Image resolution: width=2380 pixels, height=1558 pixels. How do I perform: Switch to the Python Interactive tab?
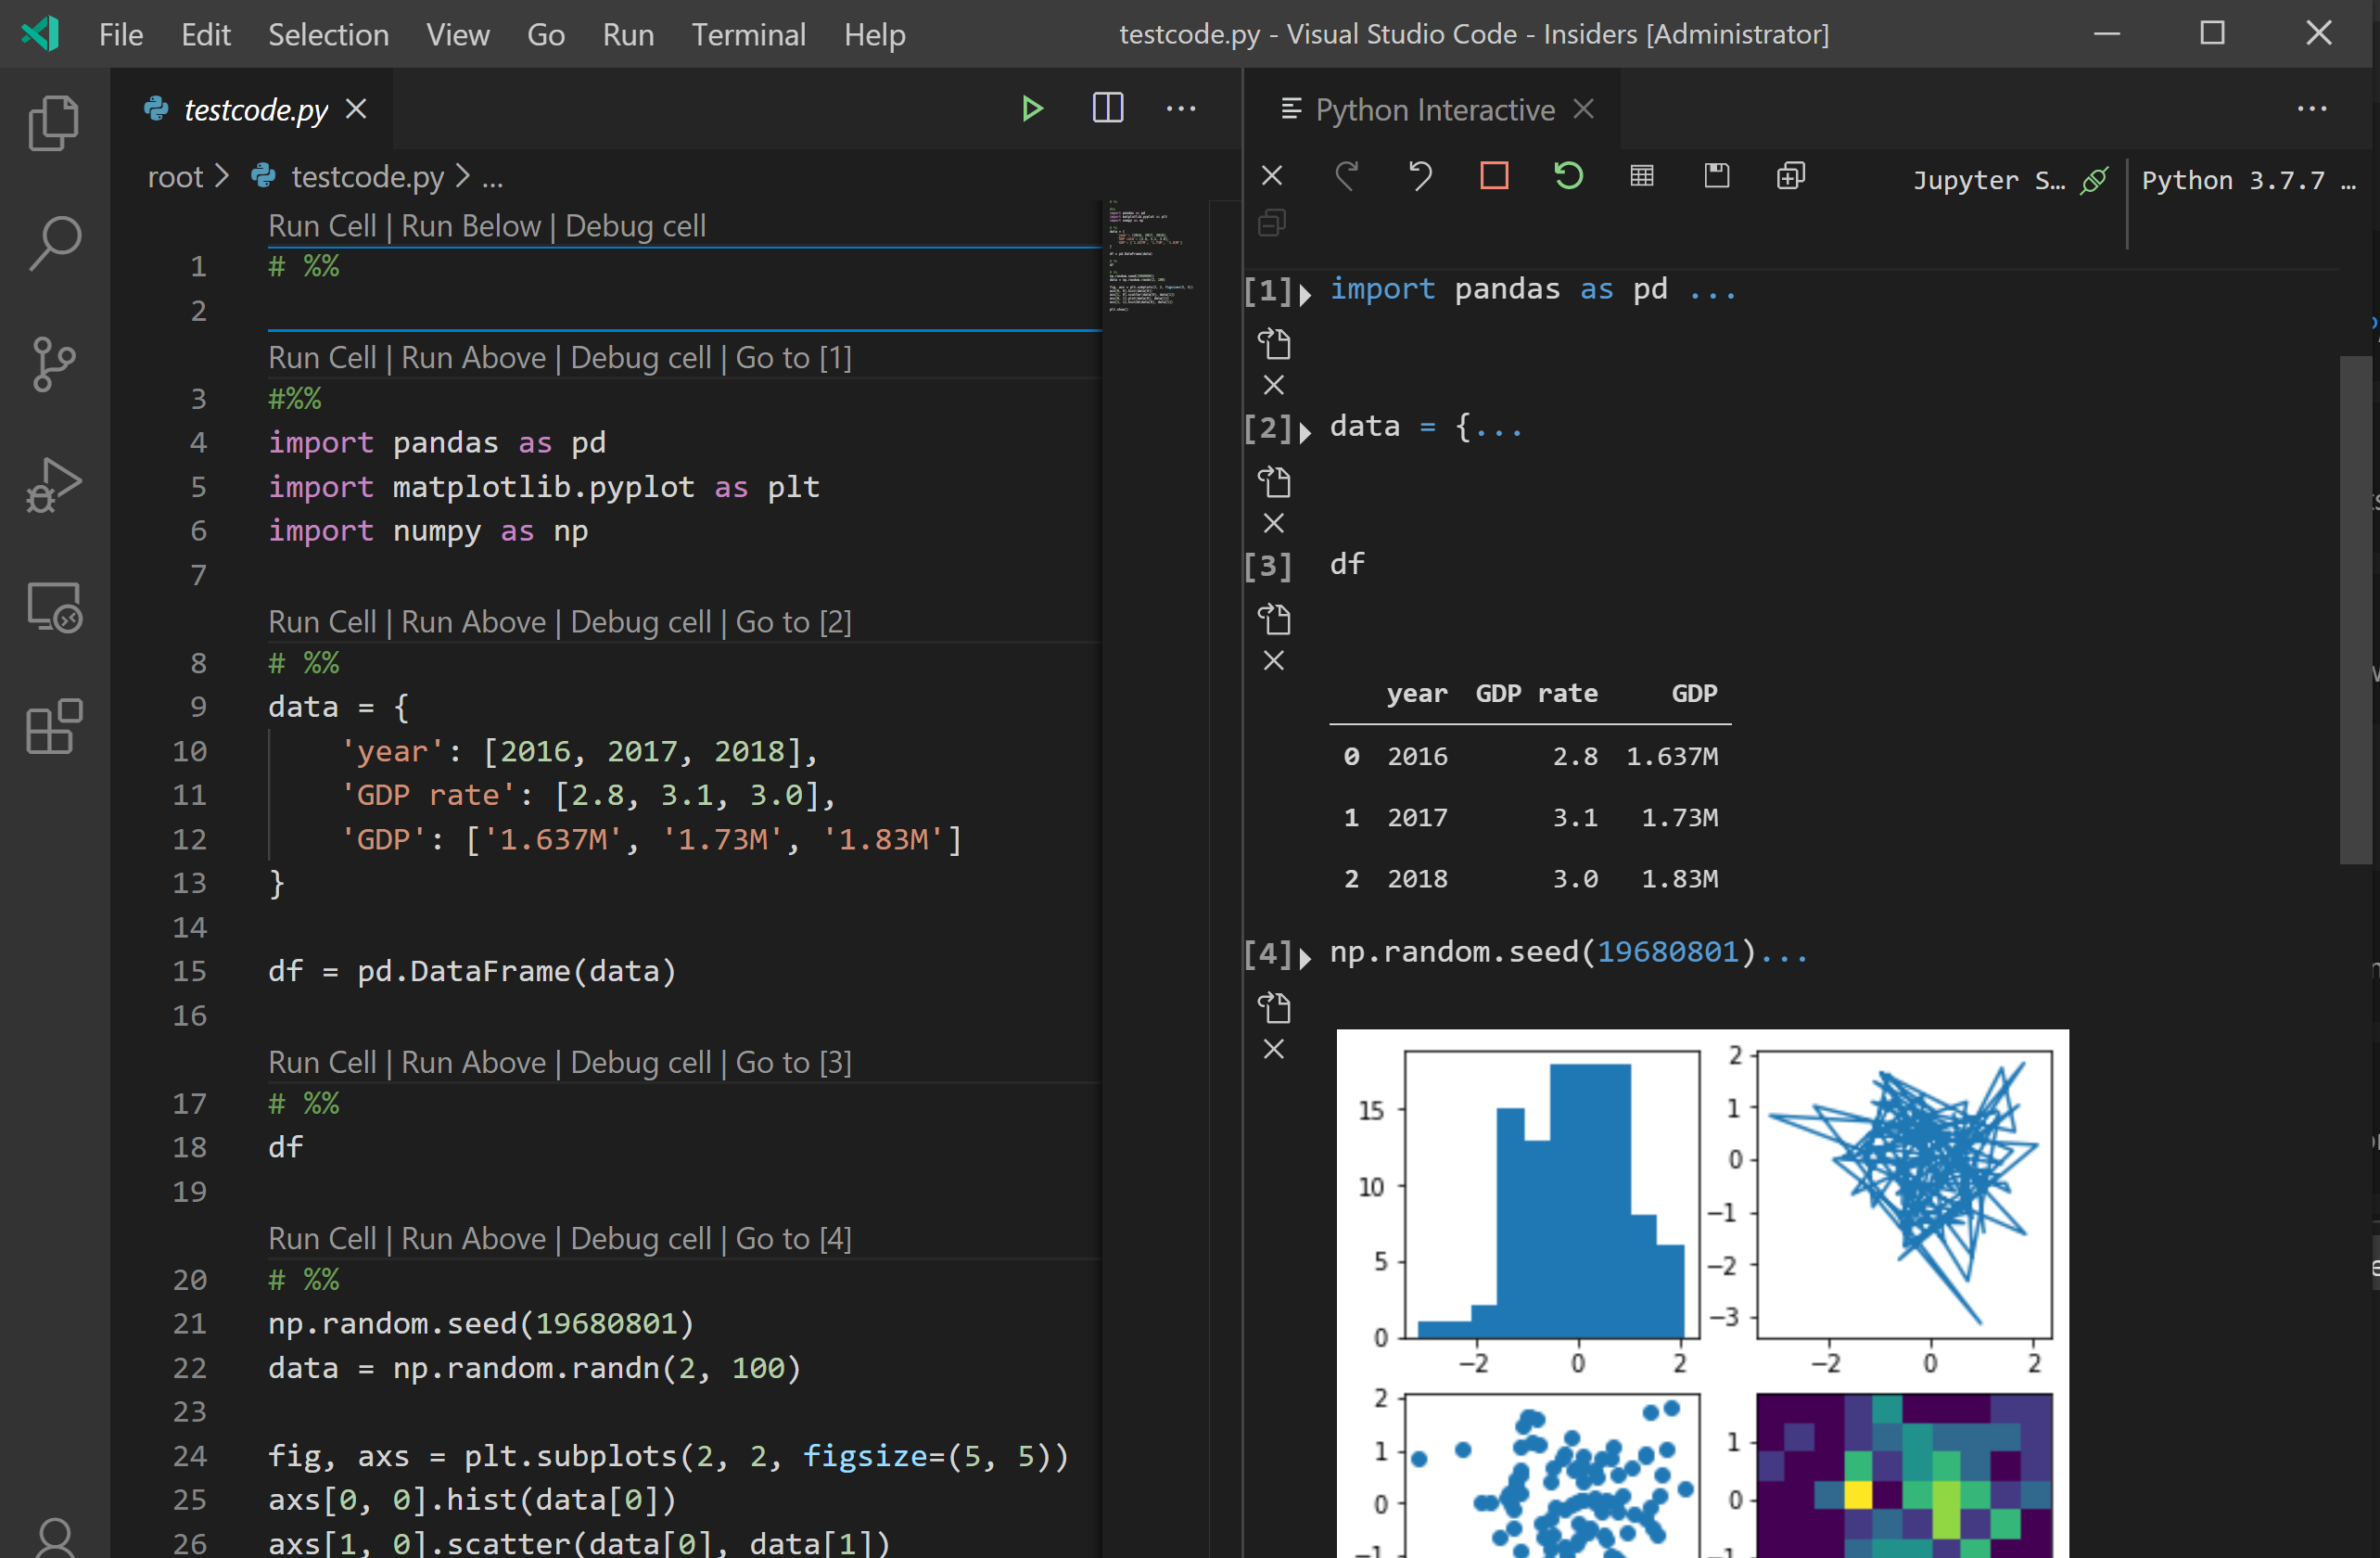point(1434,109)
